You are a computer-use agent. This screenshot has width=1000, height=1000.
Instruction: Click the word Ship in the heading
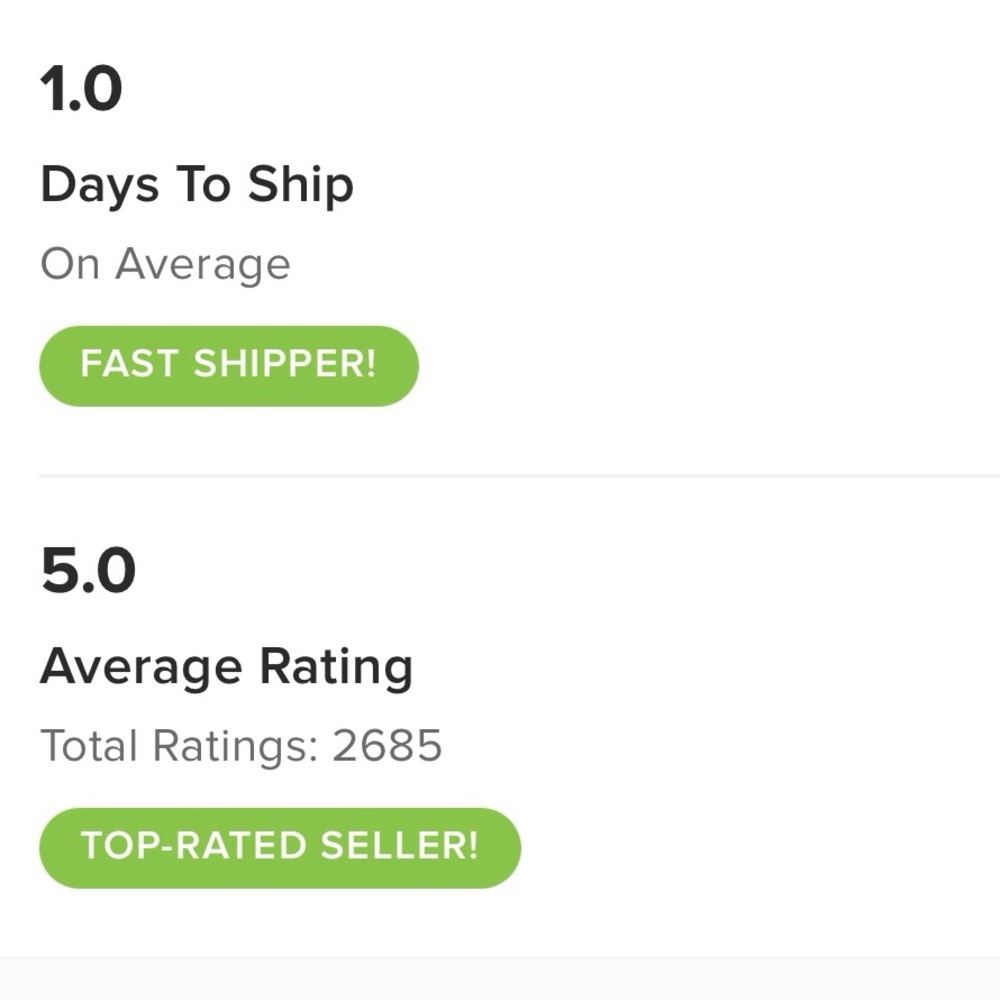pyautogui.click(x=300, y=185)
